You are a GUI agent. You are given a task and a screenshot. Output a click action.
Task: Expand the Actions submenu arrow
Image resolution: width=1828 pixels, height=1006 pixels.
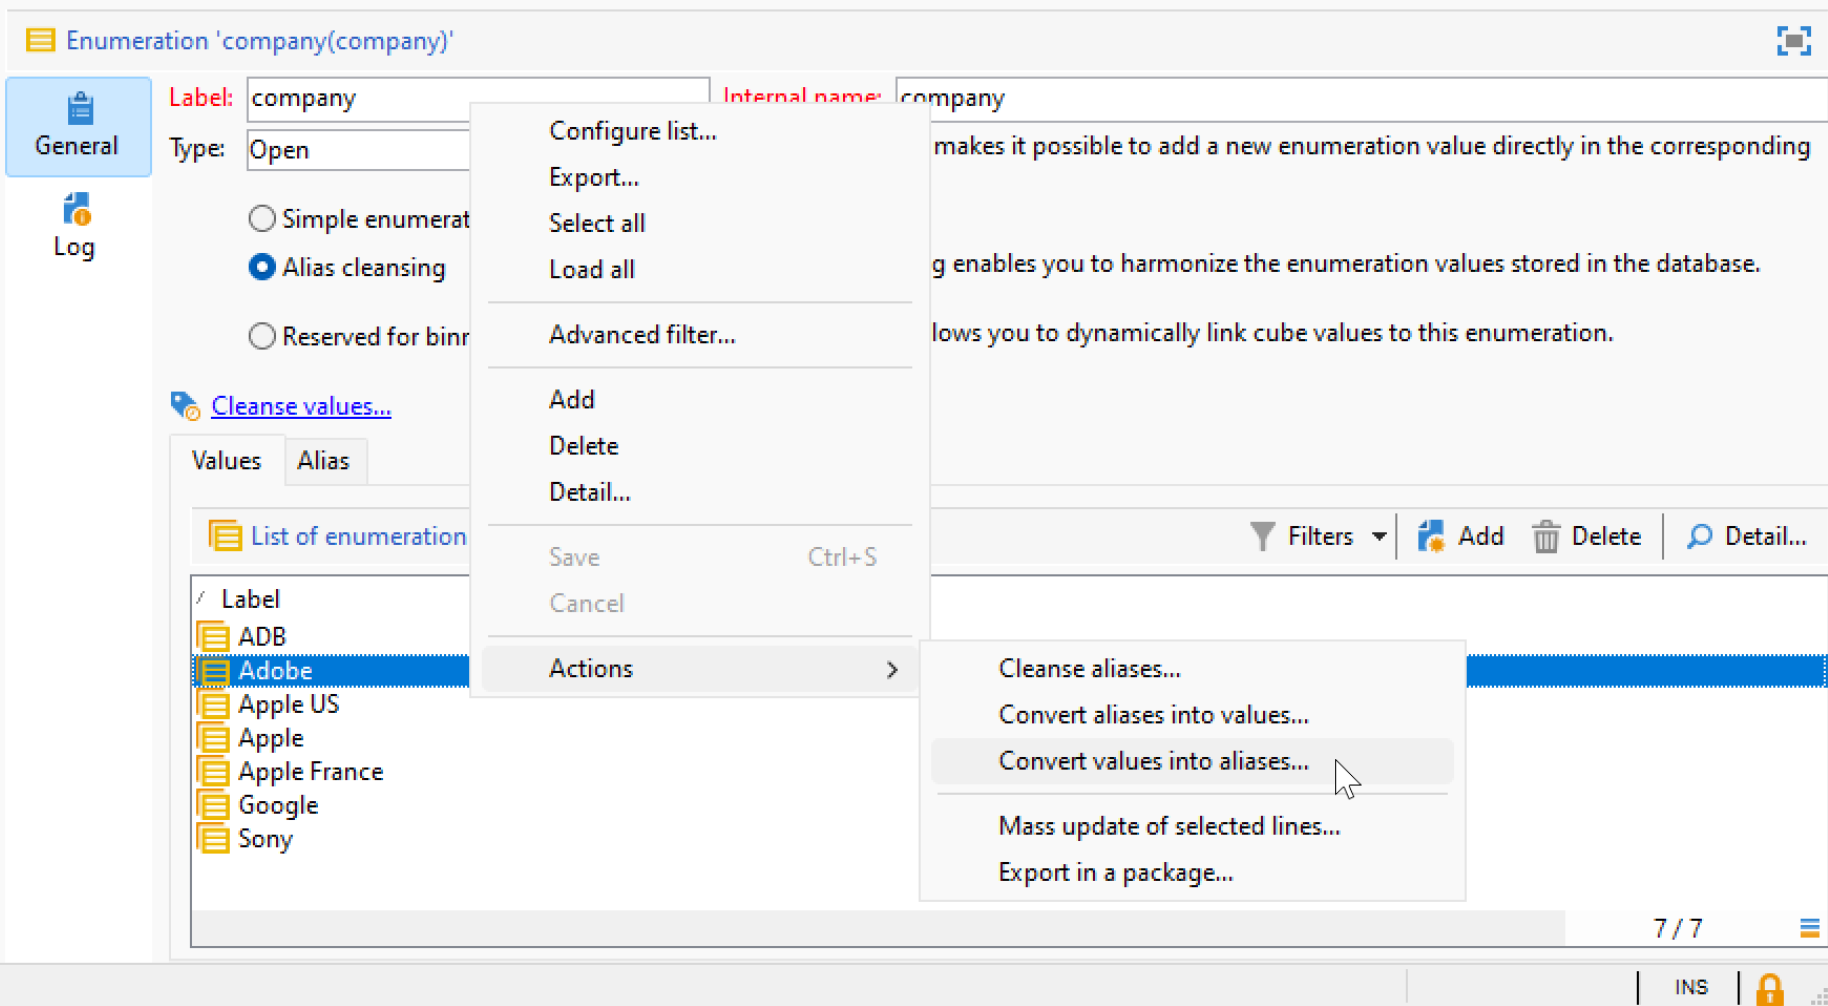[x=892, y=669]
